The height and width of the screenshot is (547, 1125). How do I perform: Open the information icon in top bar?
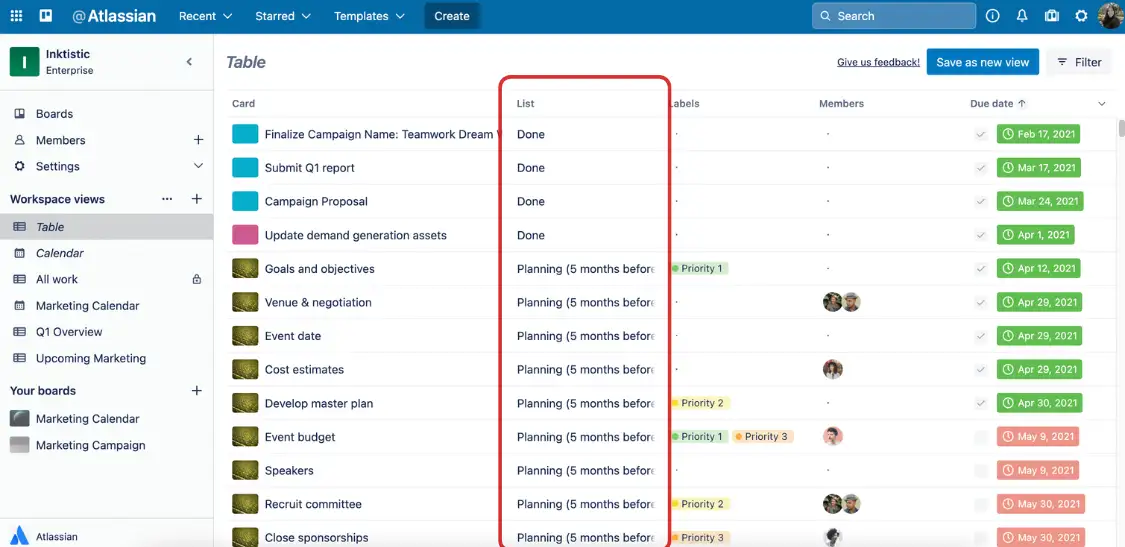click(992, 16)
